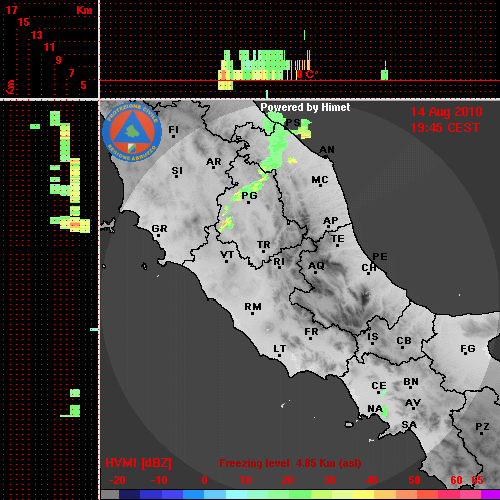This screenshot has width=500, height=500.
Task: Click the RM city marker on the map
Action: (x=253, y=308)
